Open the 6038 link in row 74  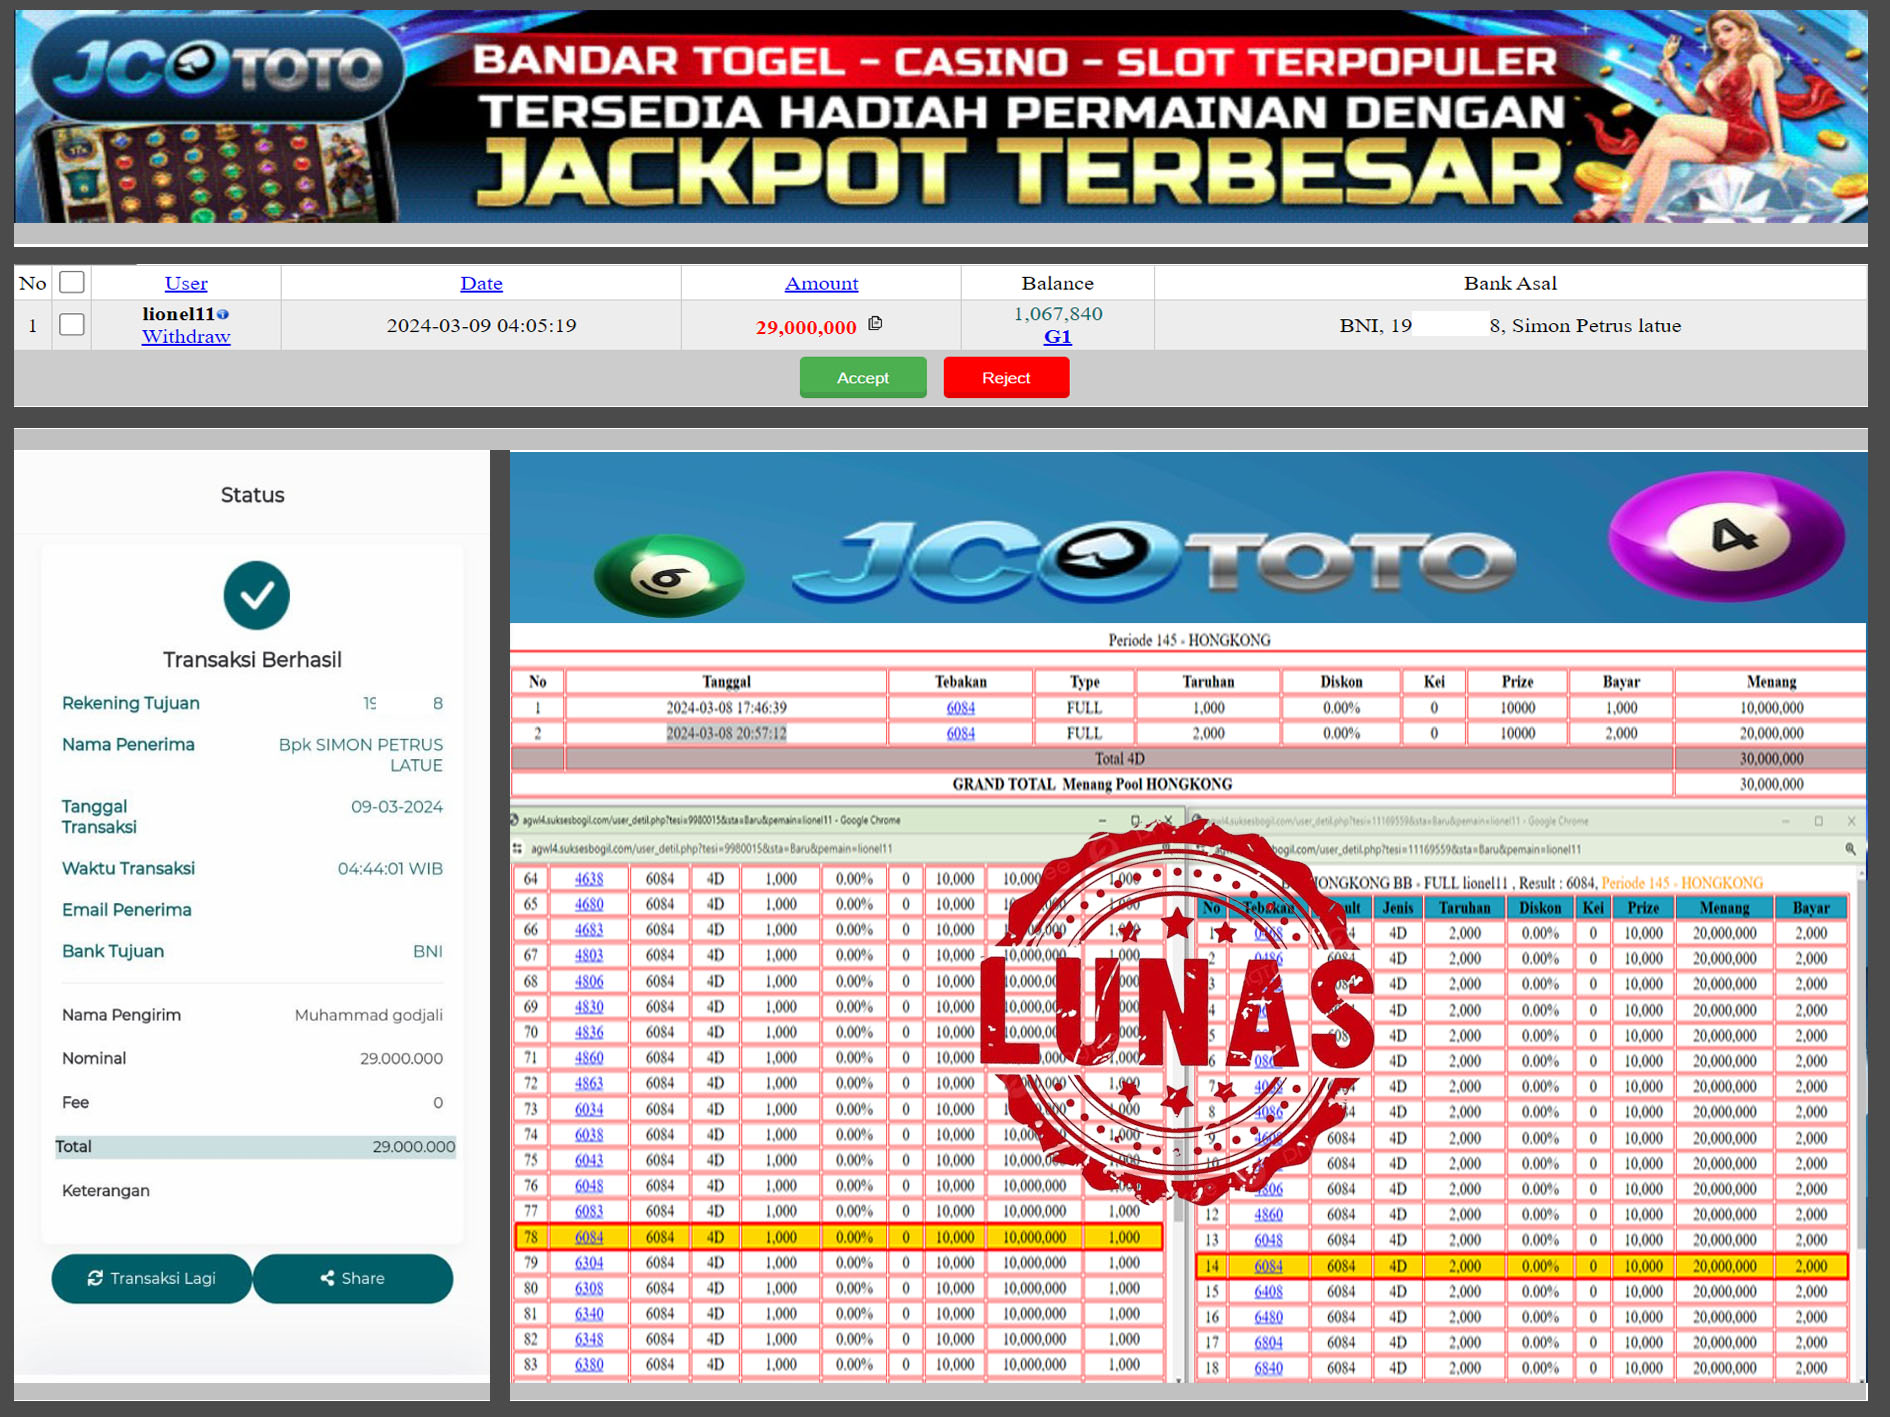(589, 1134)
